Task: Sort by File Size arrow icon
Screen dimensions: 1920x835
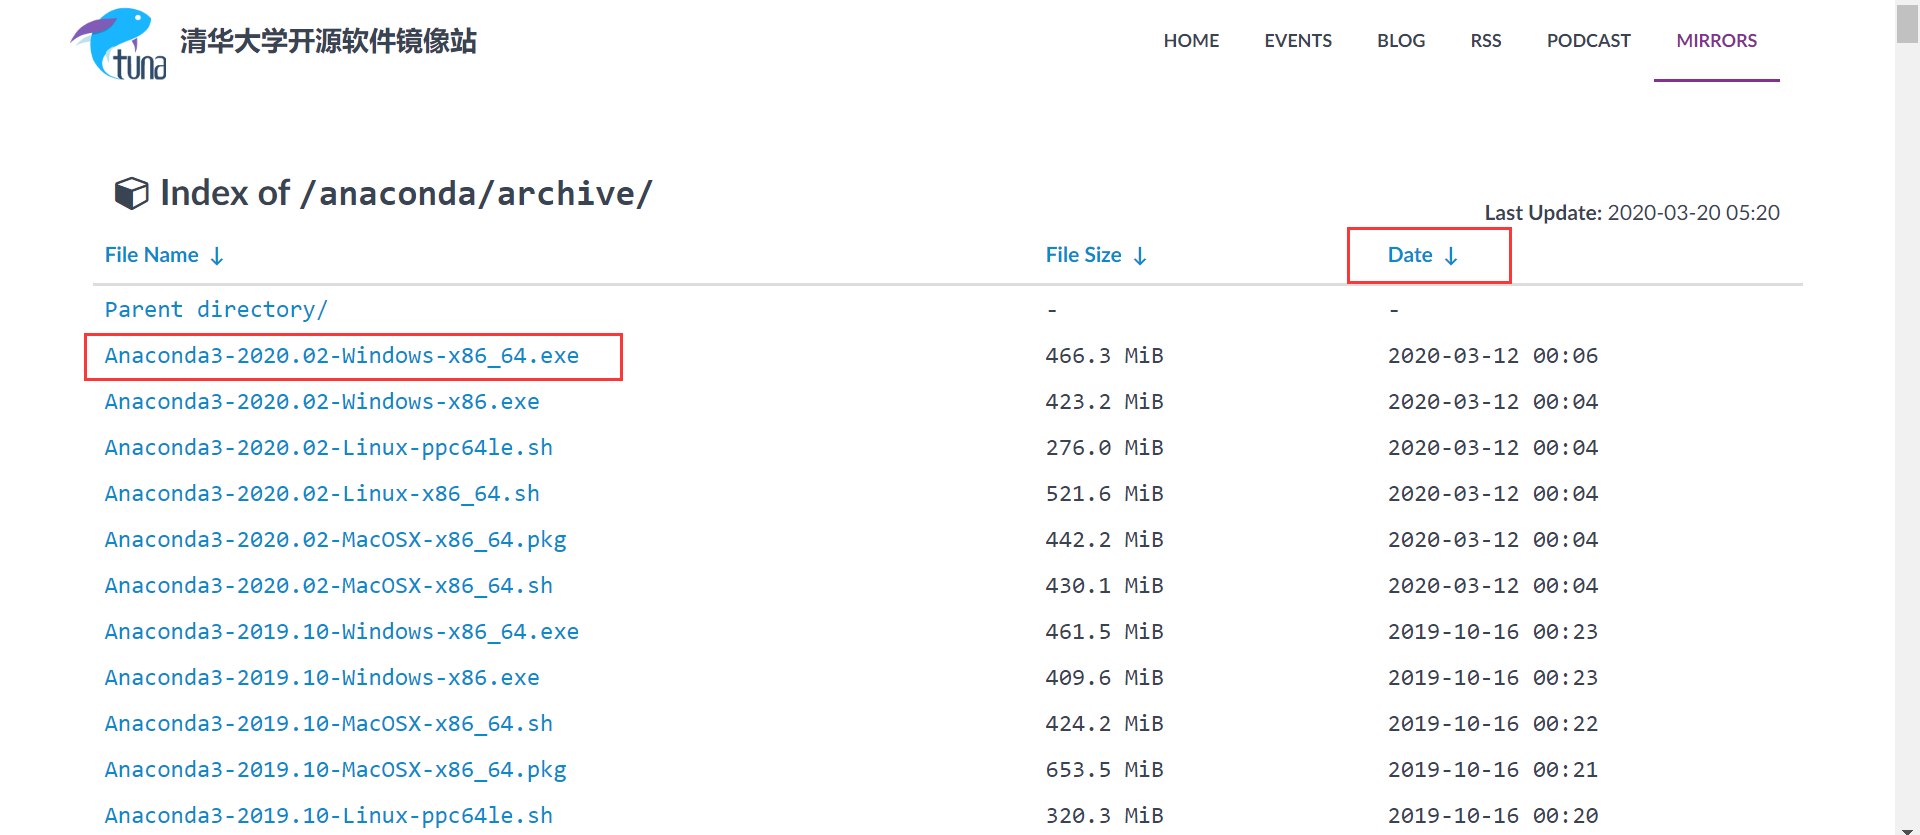Action: pyautogui.click(x=1140, y=256)
